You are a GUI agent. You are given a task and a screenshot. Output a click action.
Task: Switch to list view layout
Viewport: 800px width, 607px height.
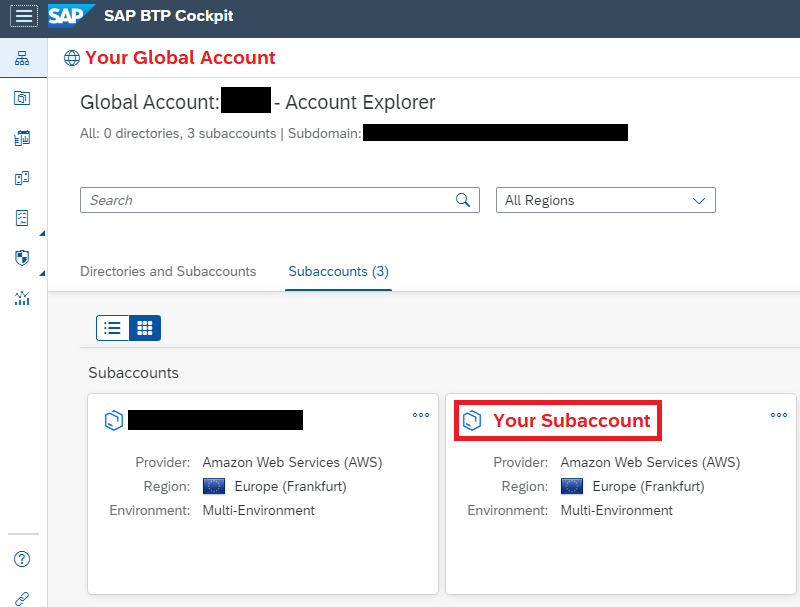[x=113, y=327]
